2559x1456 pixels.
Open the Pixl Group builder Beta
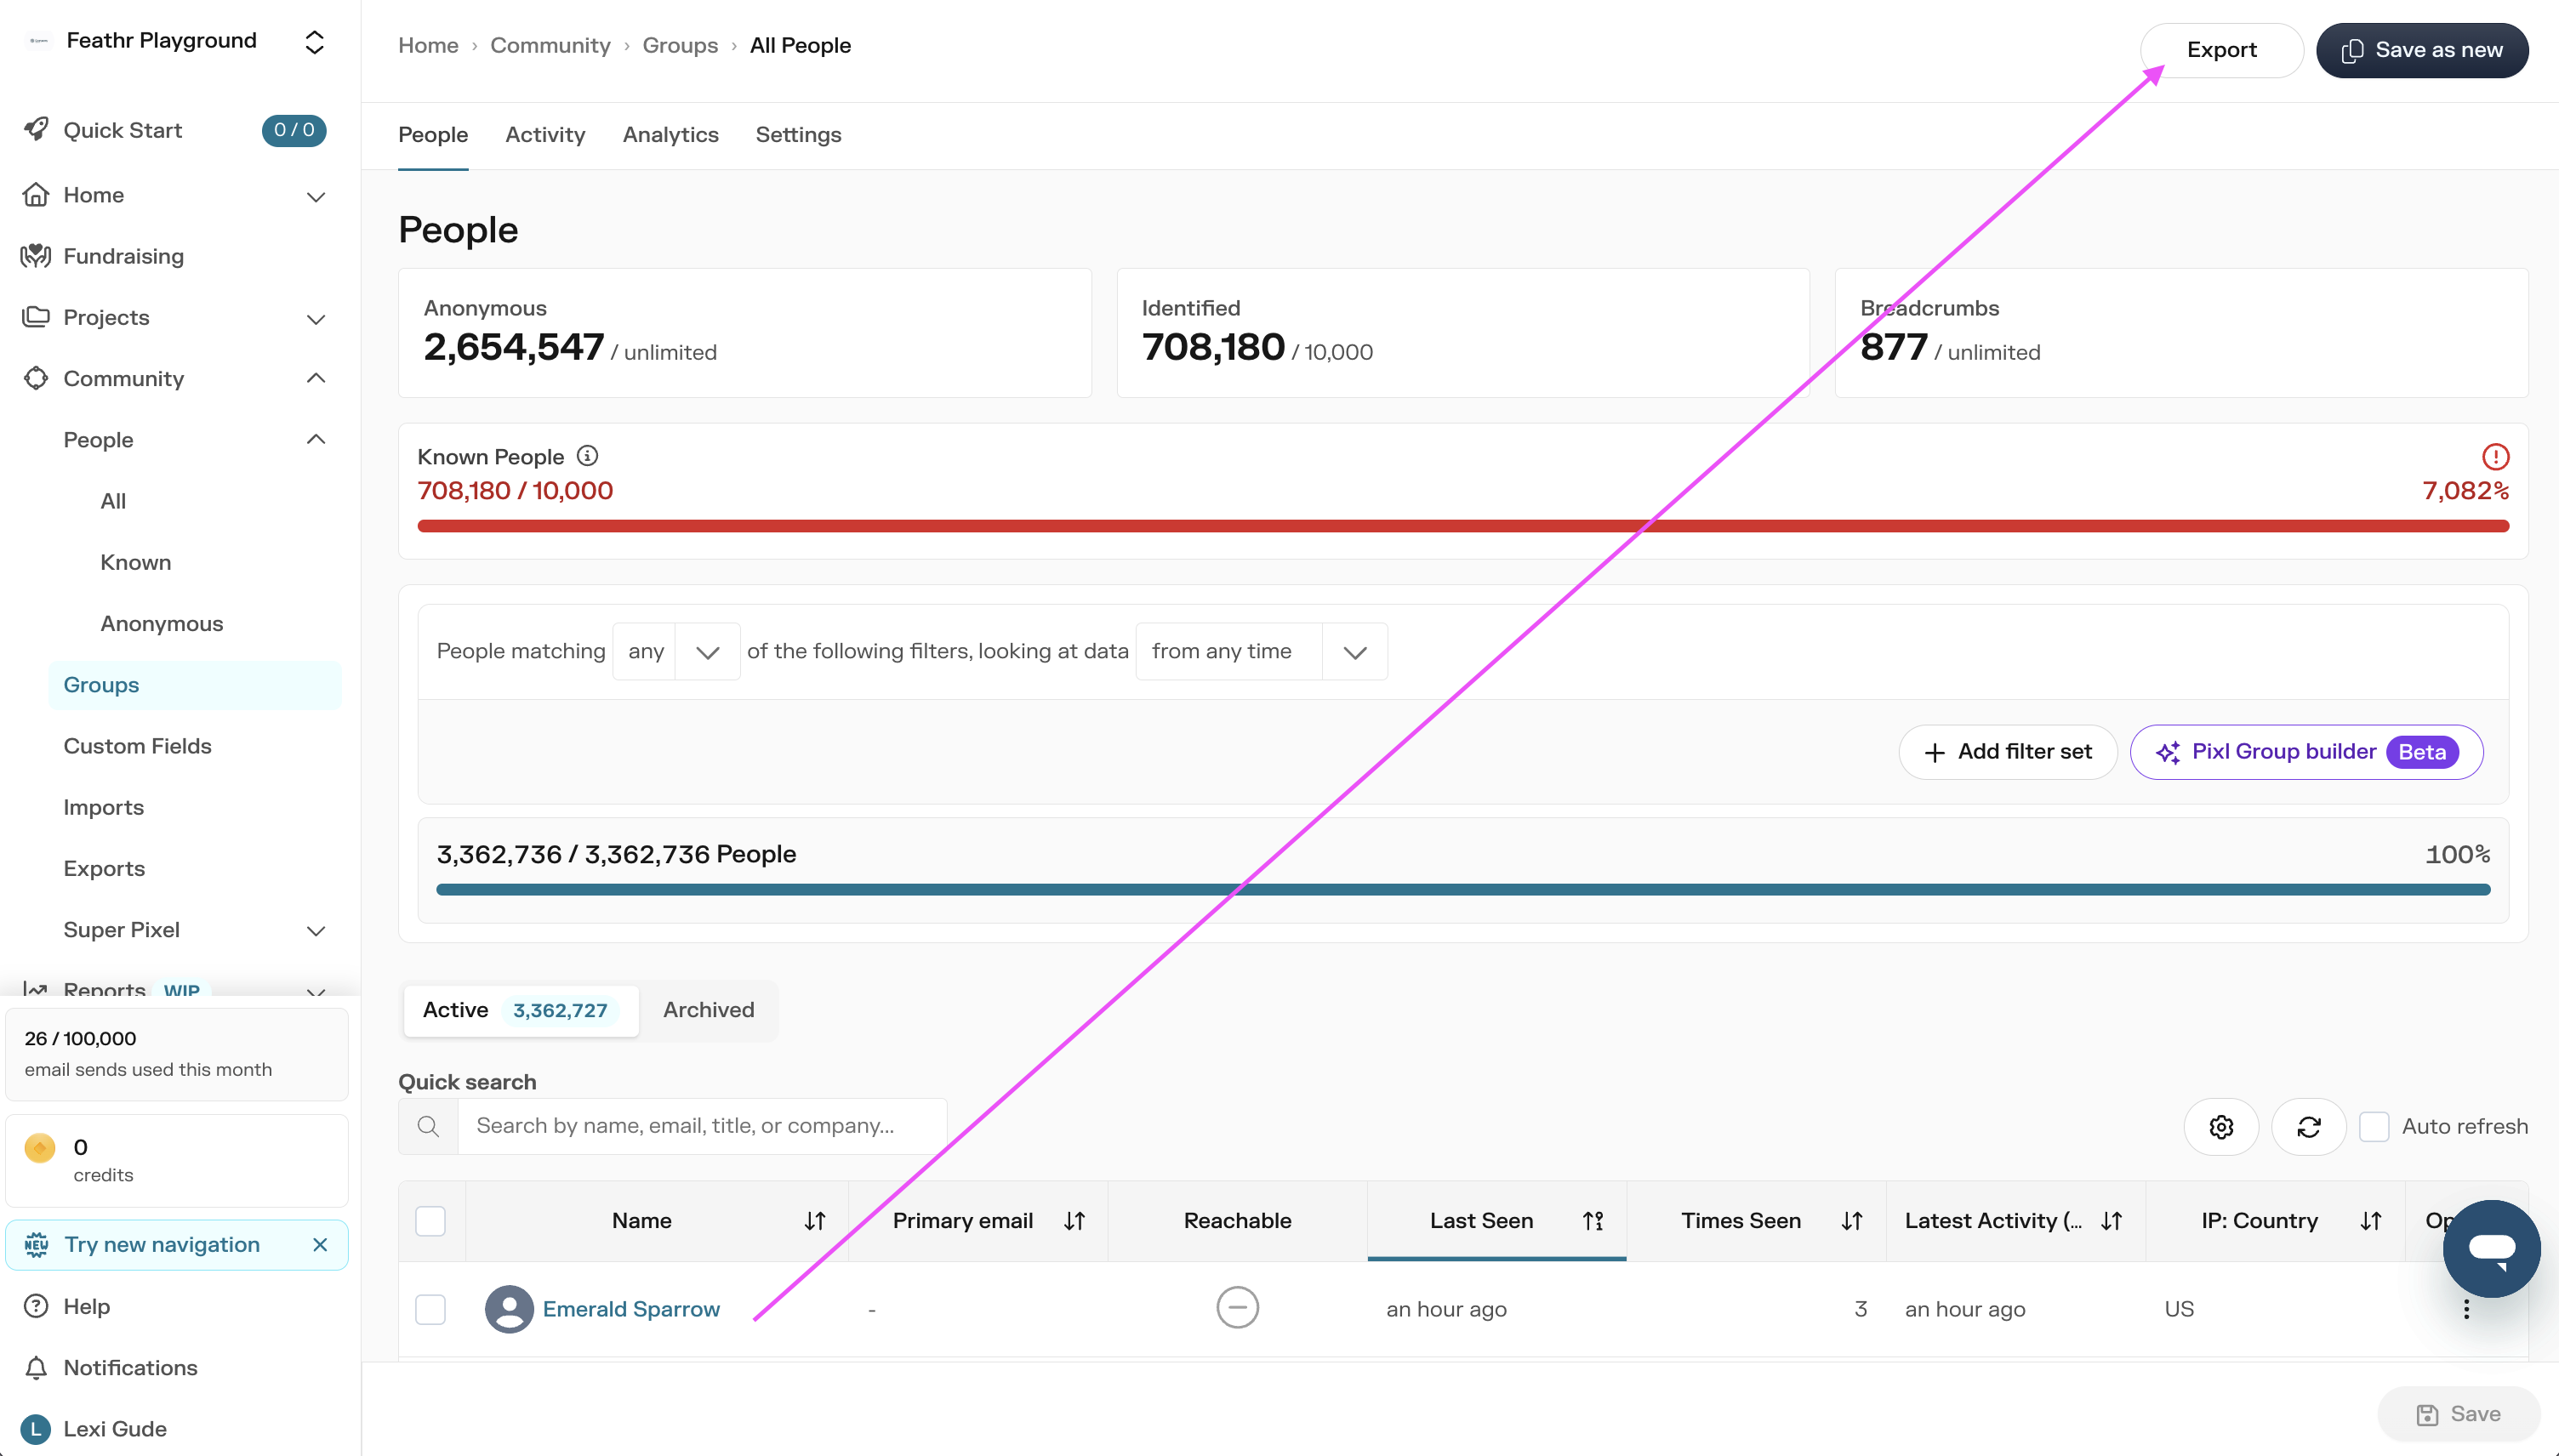coord(2306,752)
